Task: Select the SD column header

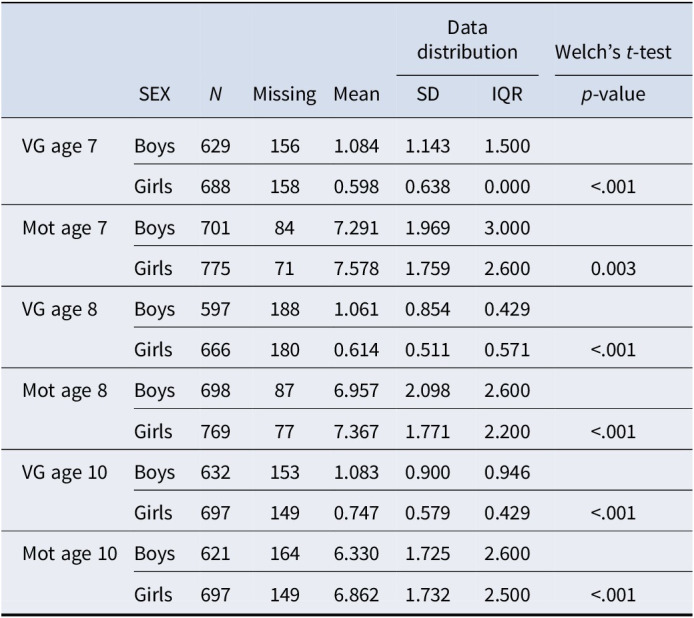Action: [x=427, y=95]
